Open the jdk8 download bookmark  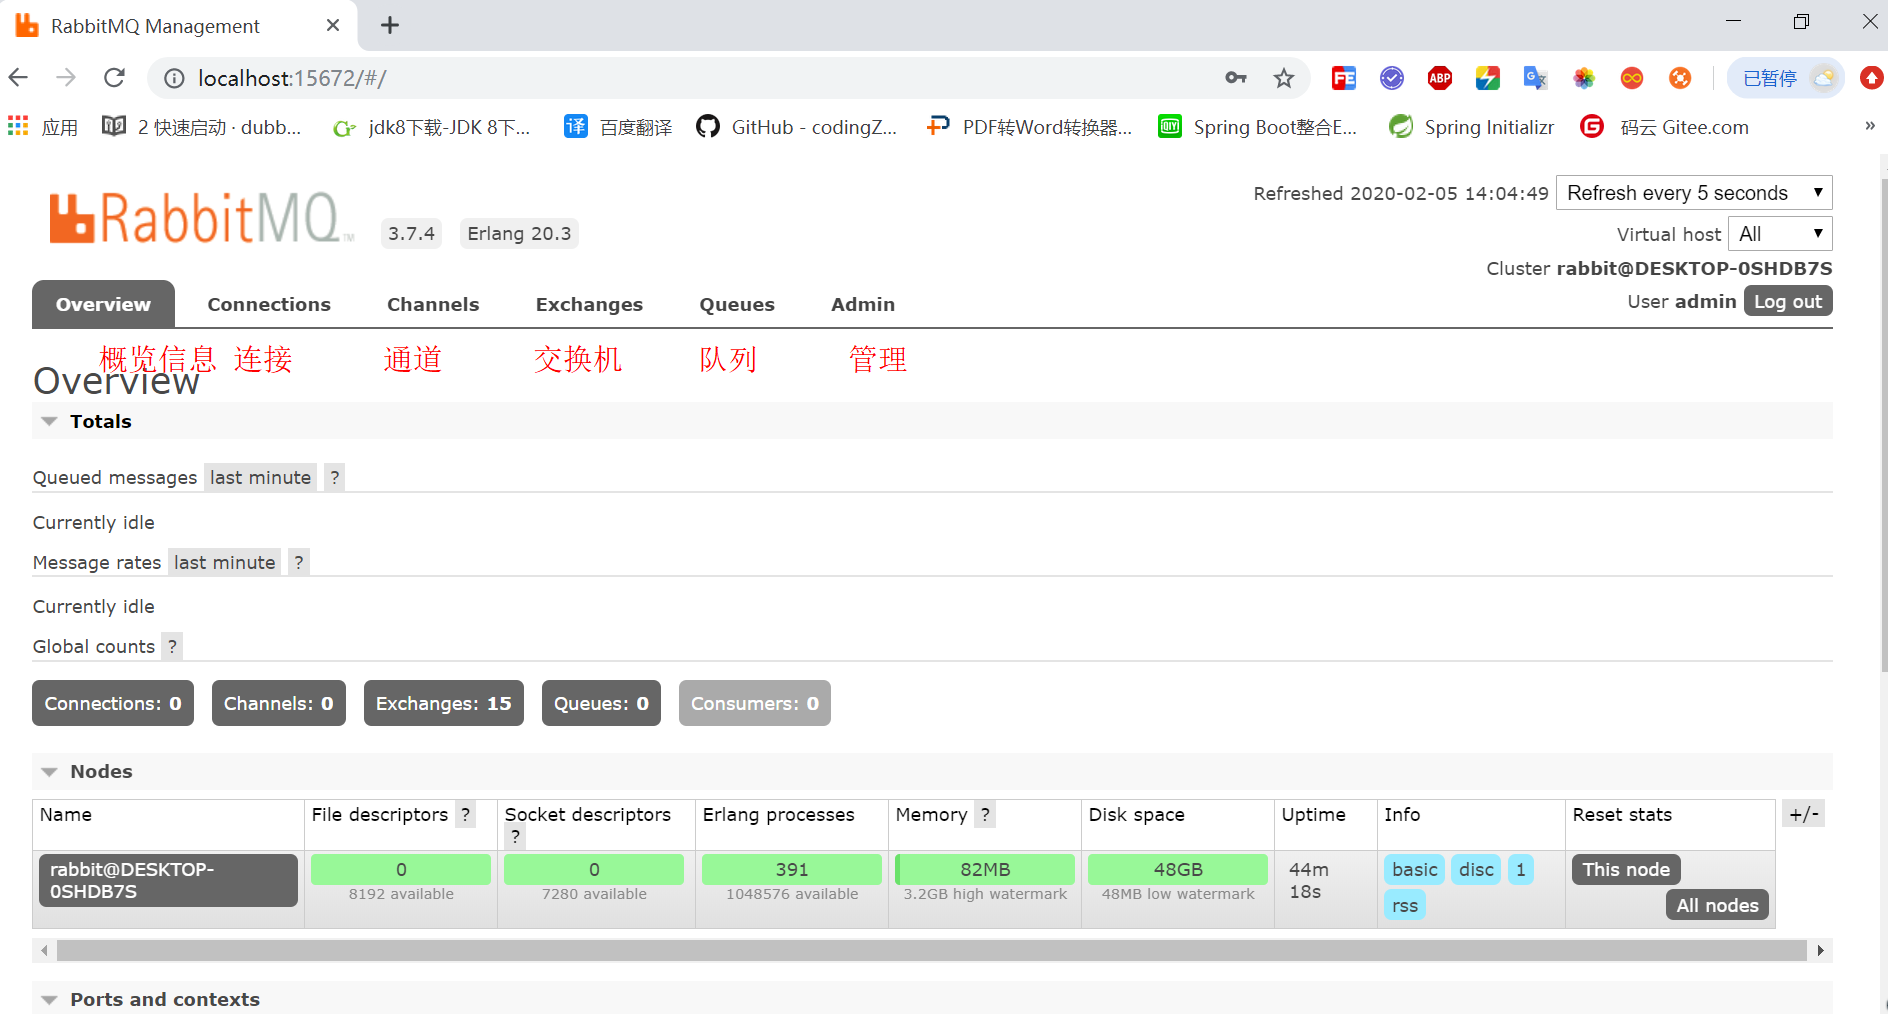pyautogui.click(x=432, y=127)
